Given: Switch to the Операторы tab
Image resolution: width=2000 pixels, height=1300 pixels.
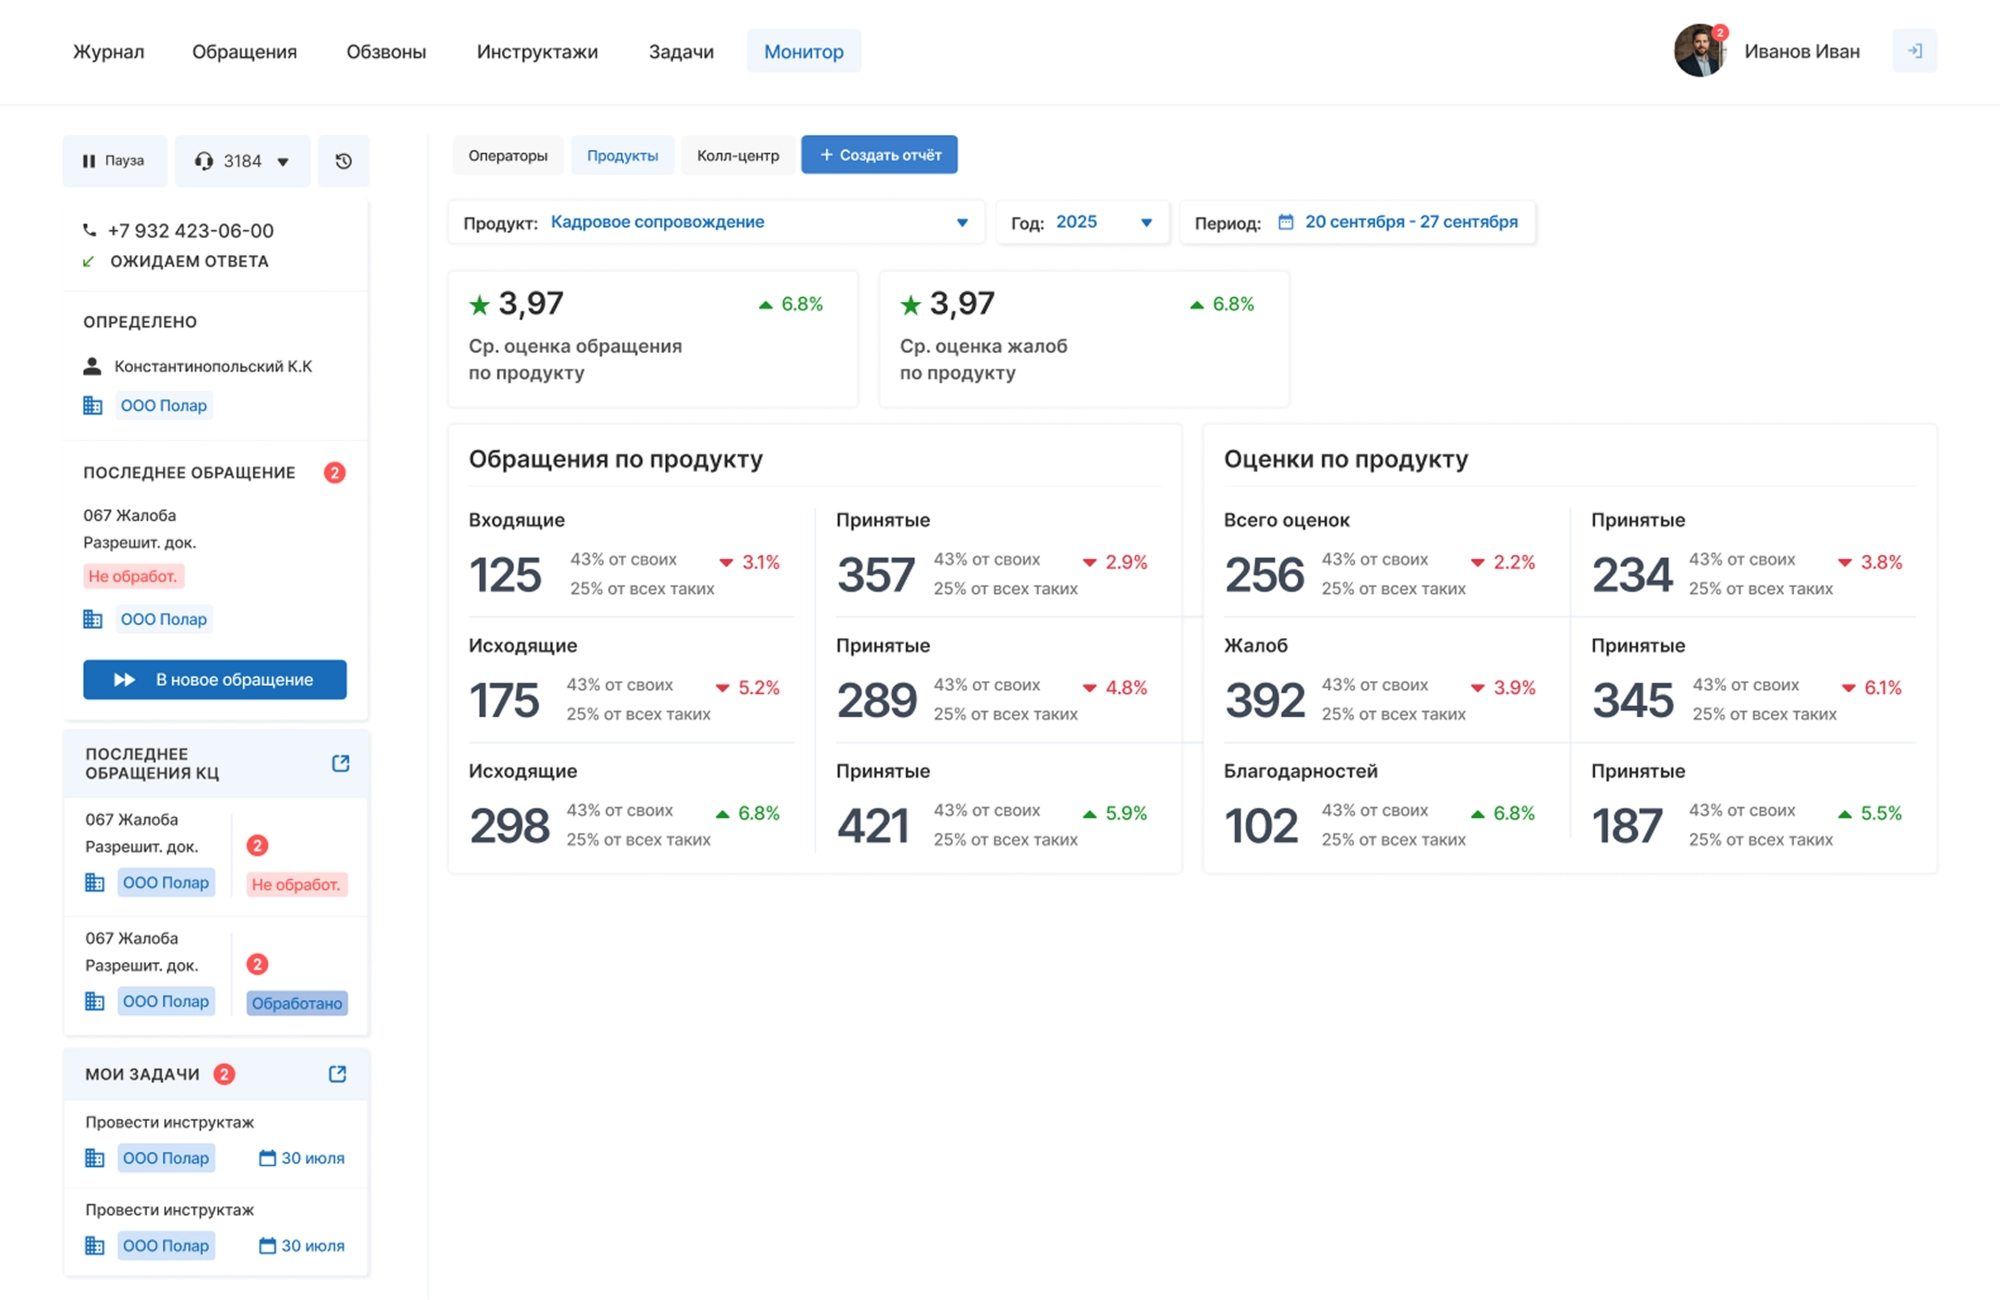Looking at the screenshot, I should [x=507, y=154].
